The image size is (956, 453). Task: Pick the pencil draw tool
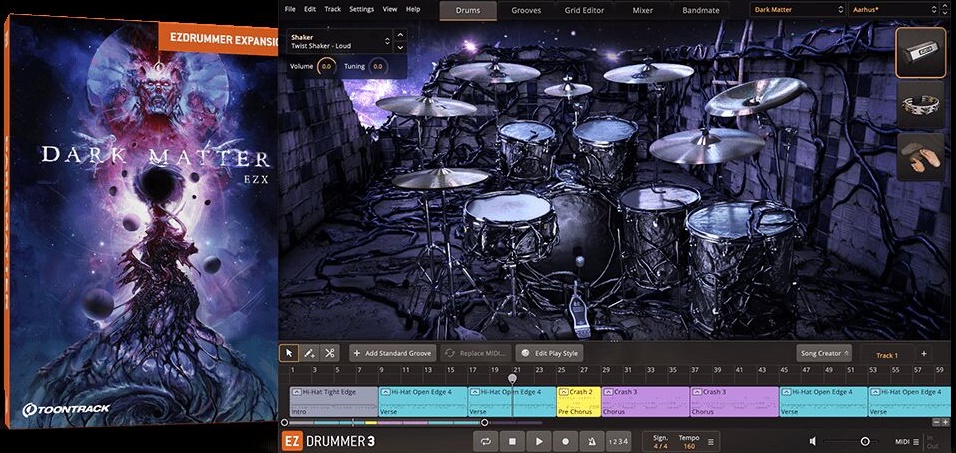tap(310, 353)
